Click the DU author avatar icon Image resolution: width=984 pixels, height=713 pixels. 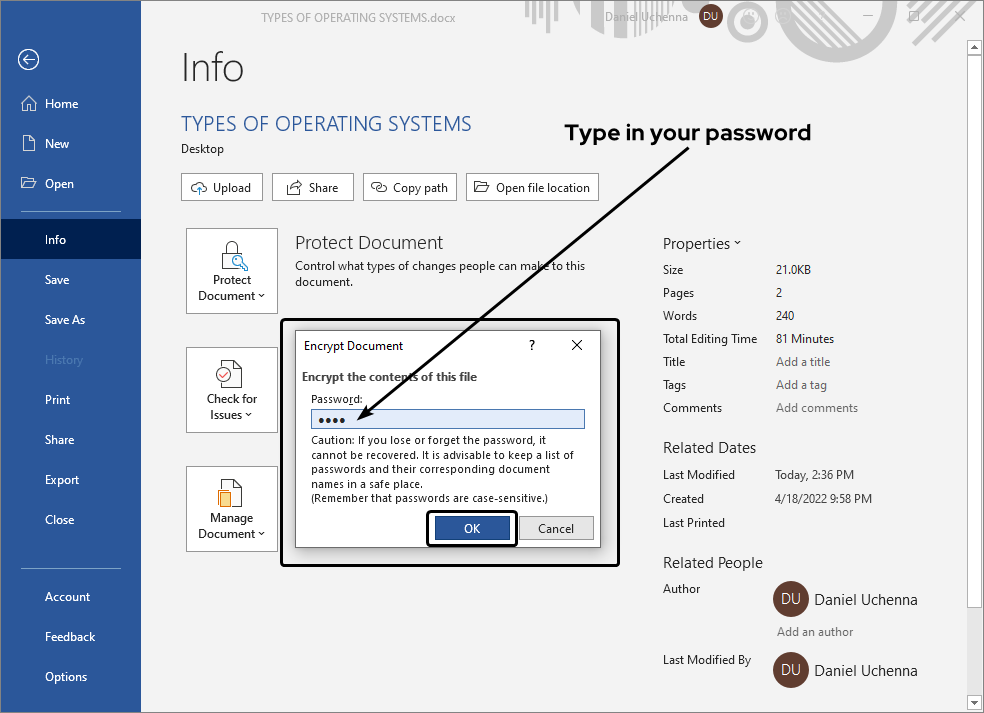click(791, 599)
